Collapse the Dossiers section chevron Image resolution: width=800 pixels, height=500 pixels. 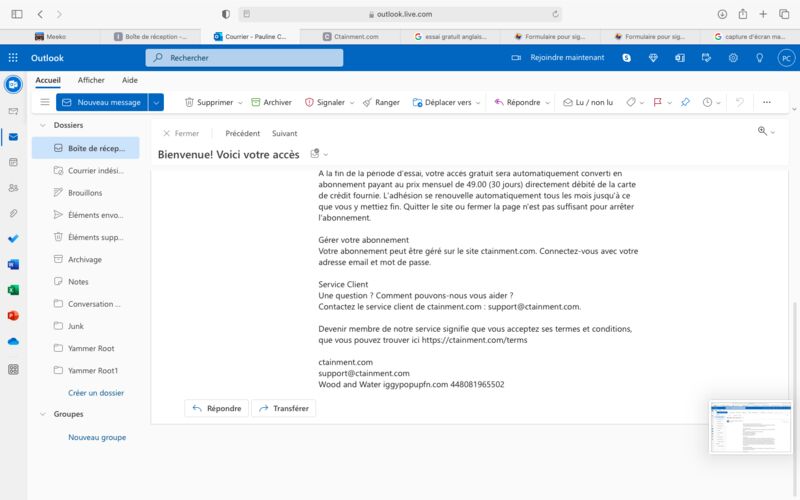click(x=43, y=125)
